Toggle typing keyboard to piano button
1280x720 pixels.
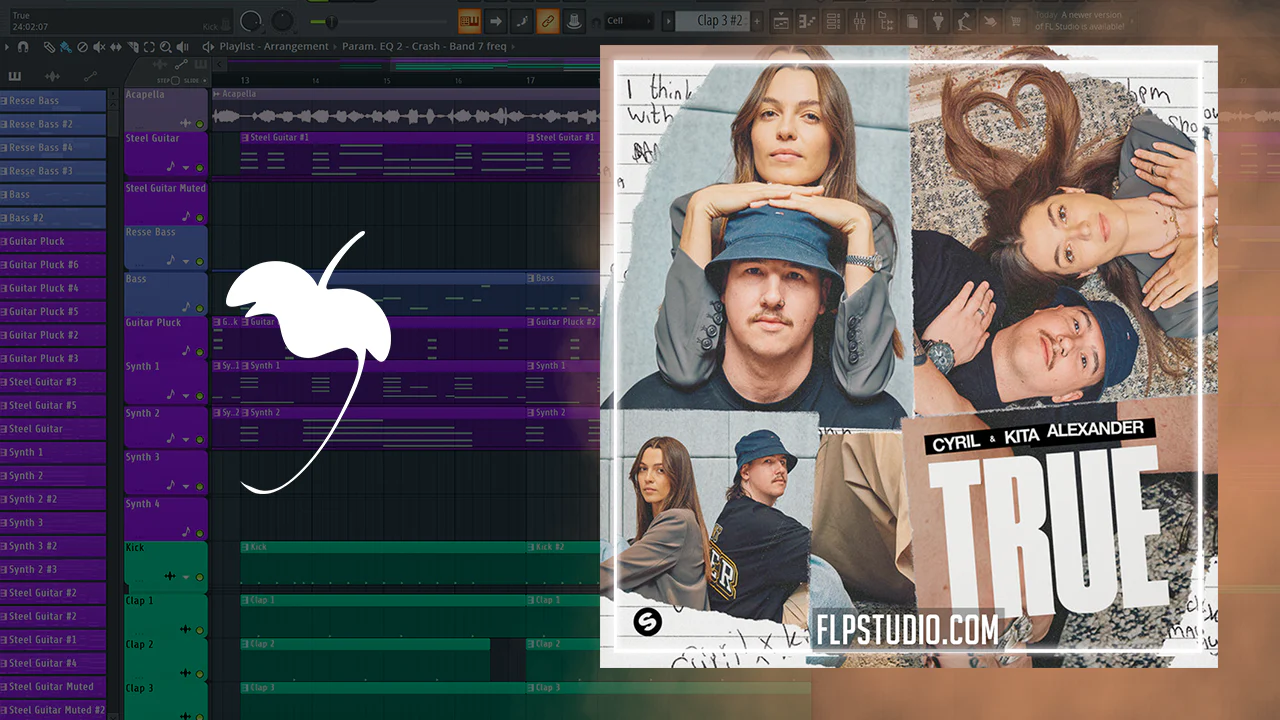click(x=469, y=20)
